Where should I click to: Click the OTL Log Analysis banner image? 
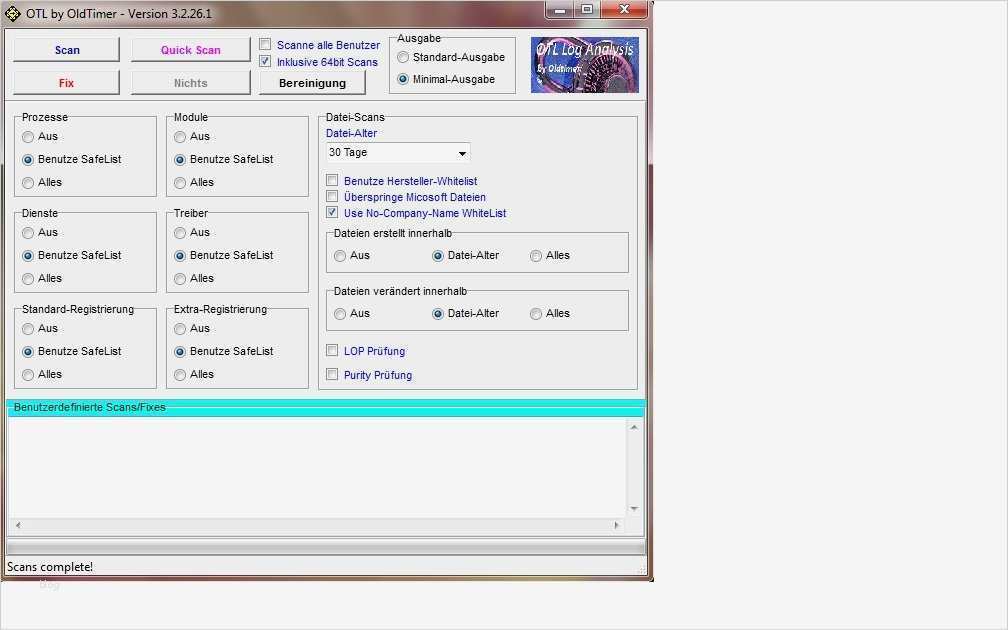click(584, 64)
